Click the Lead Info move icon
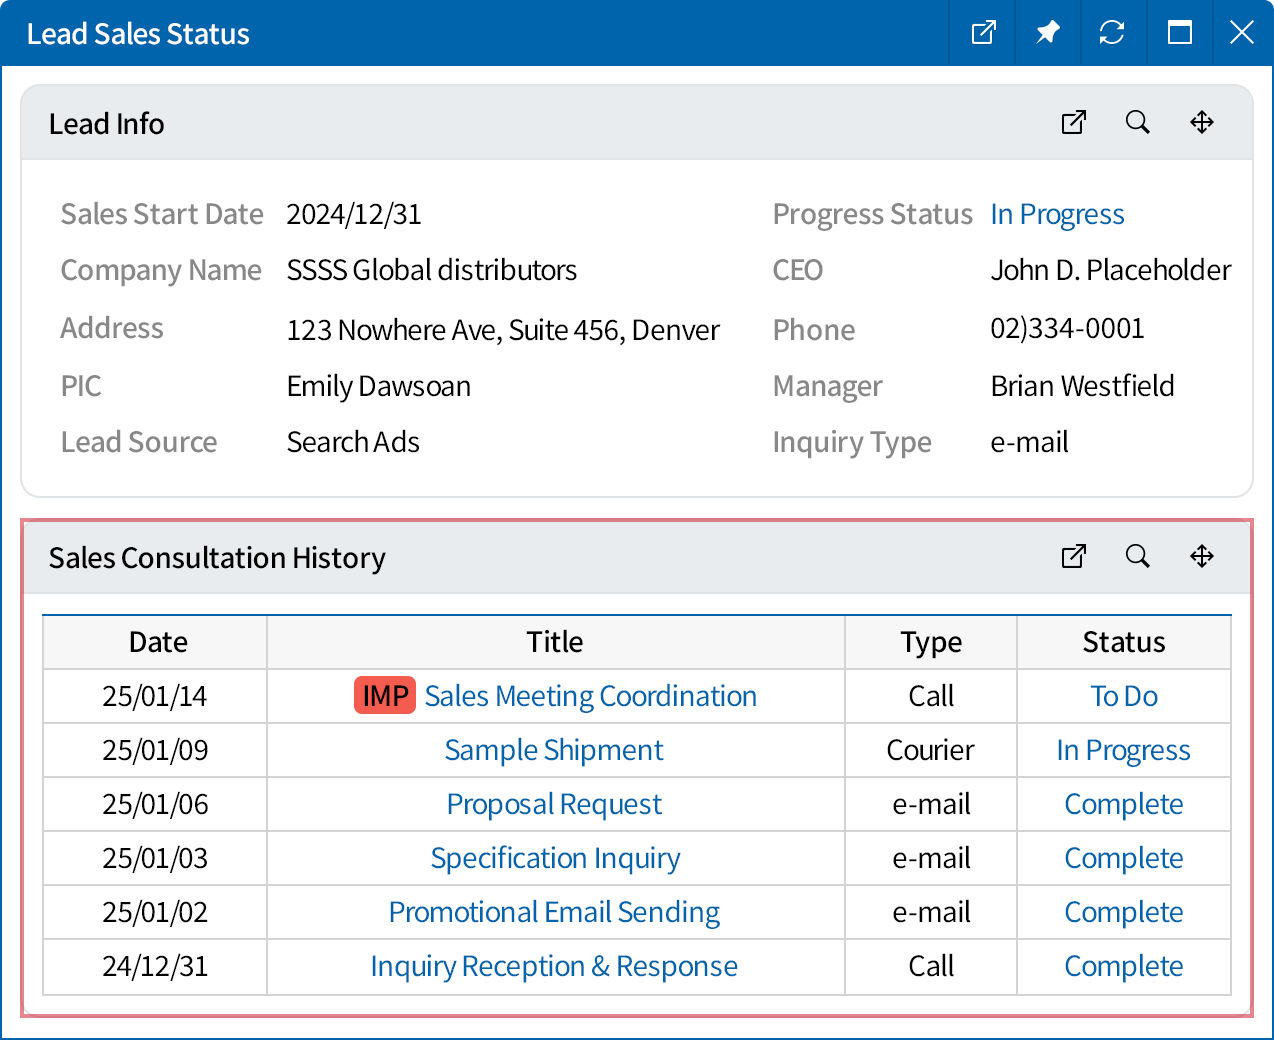This screenshot has width=1274, height=1040. coord(1201,122)
